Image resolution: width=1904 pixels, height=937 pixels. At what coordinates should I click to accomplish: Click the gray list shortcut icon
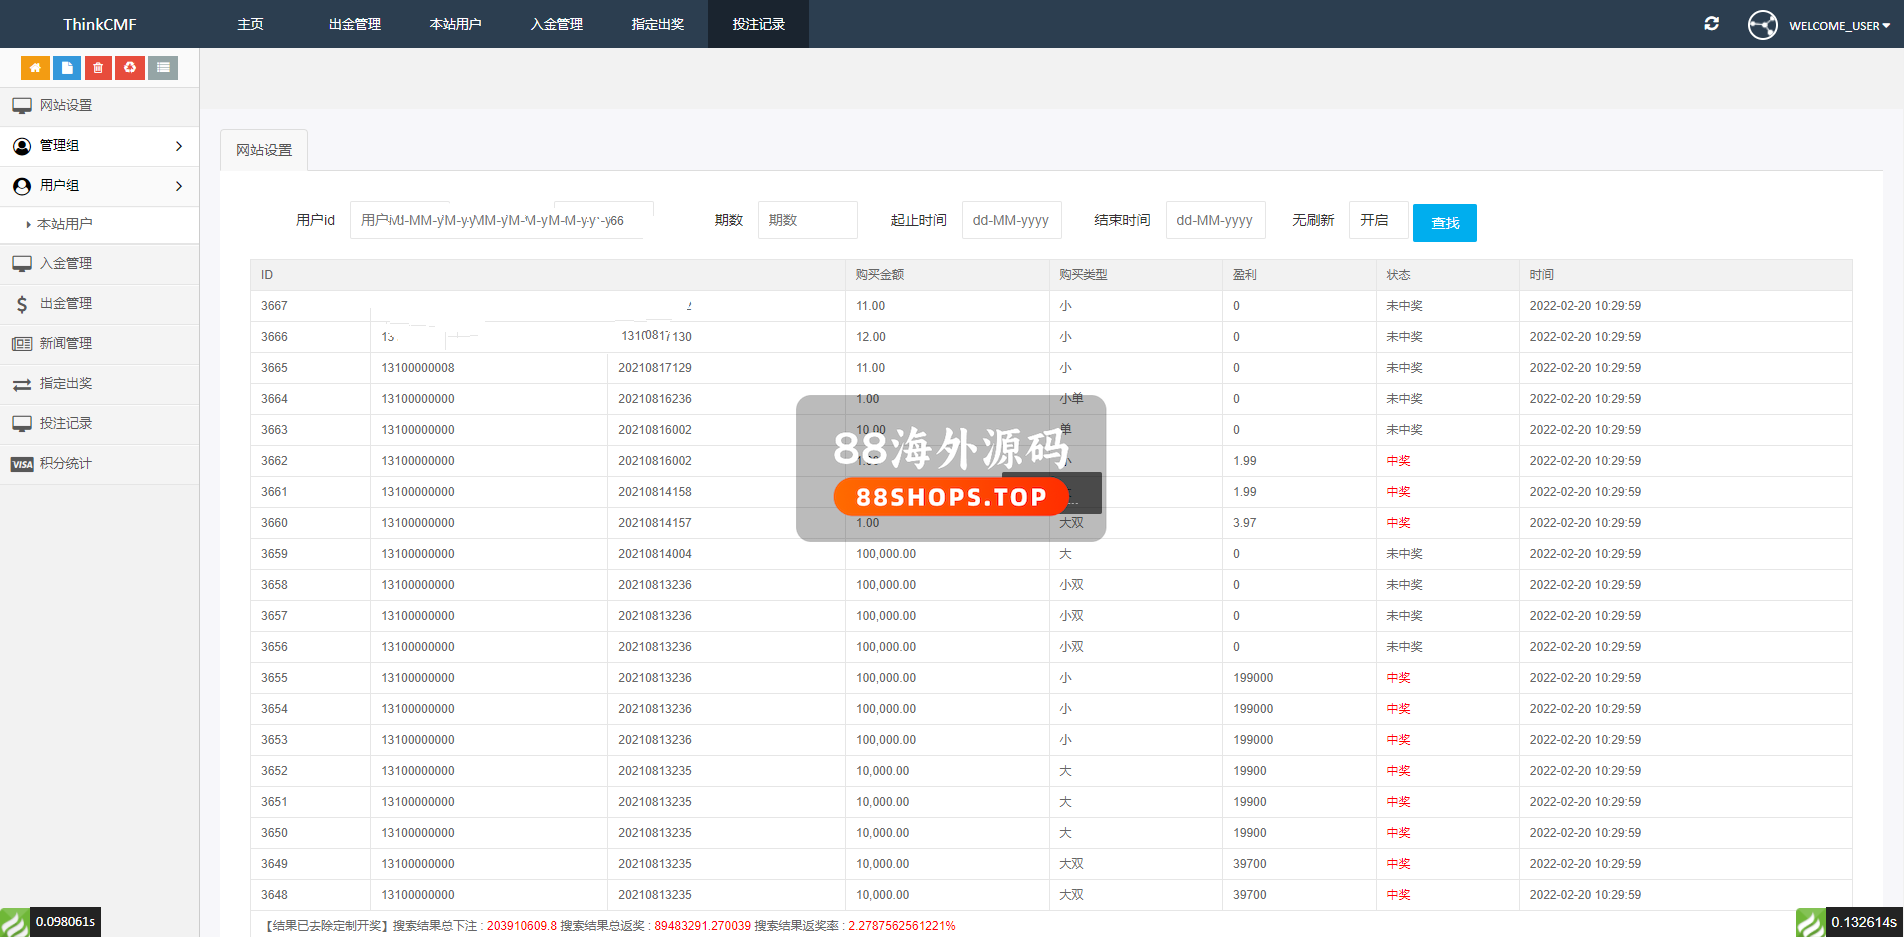click(x=163, y=68)
